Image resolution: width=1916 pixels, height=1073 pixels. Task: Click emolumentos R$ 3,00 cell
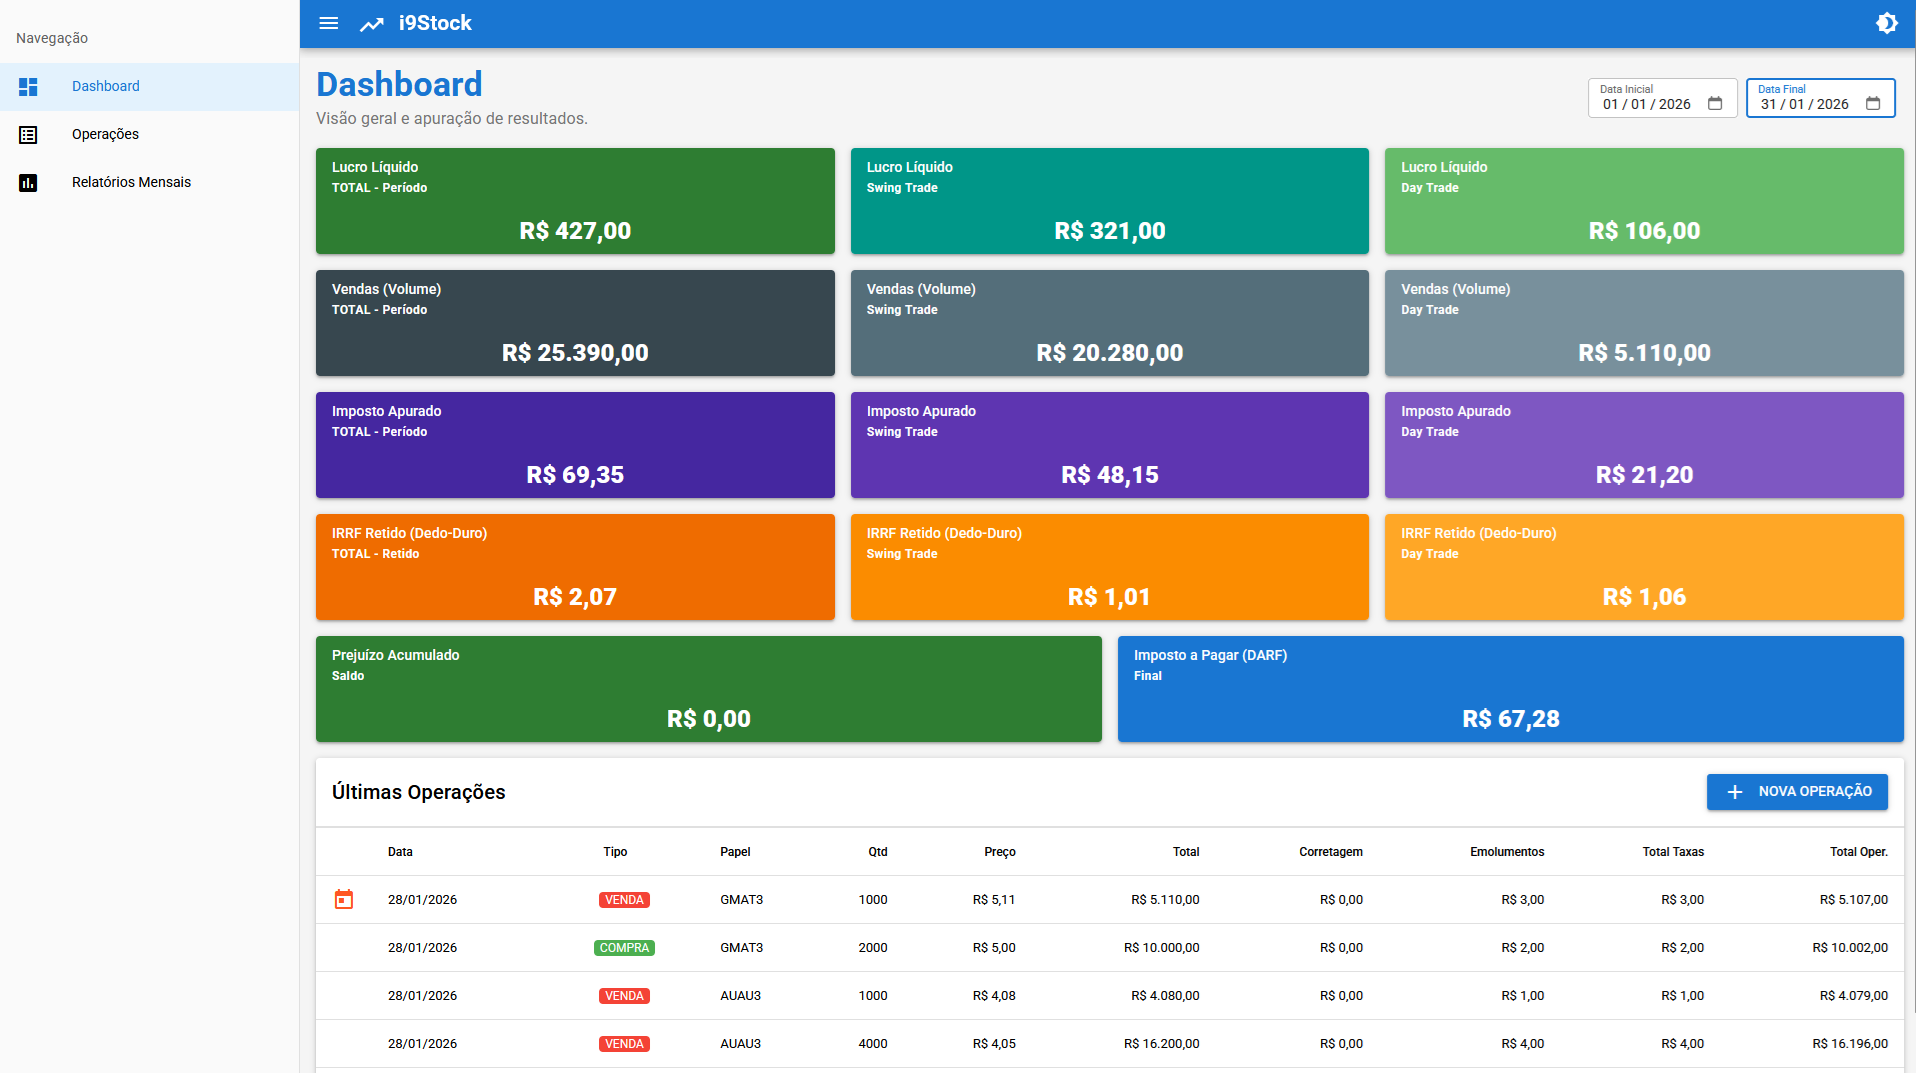click(x=1522, y=900)
